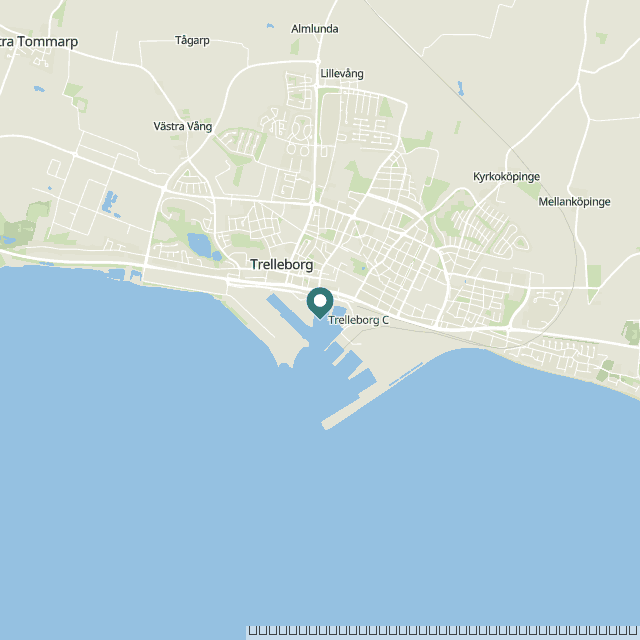Select the Trelleborg C station label
Image resolution: width=640 pixels, height=640 pixels.
pos(358,320)
